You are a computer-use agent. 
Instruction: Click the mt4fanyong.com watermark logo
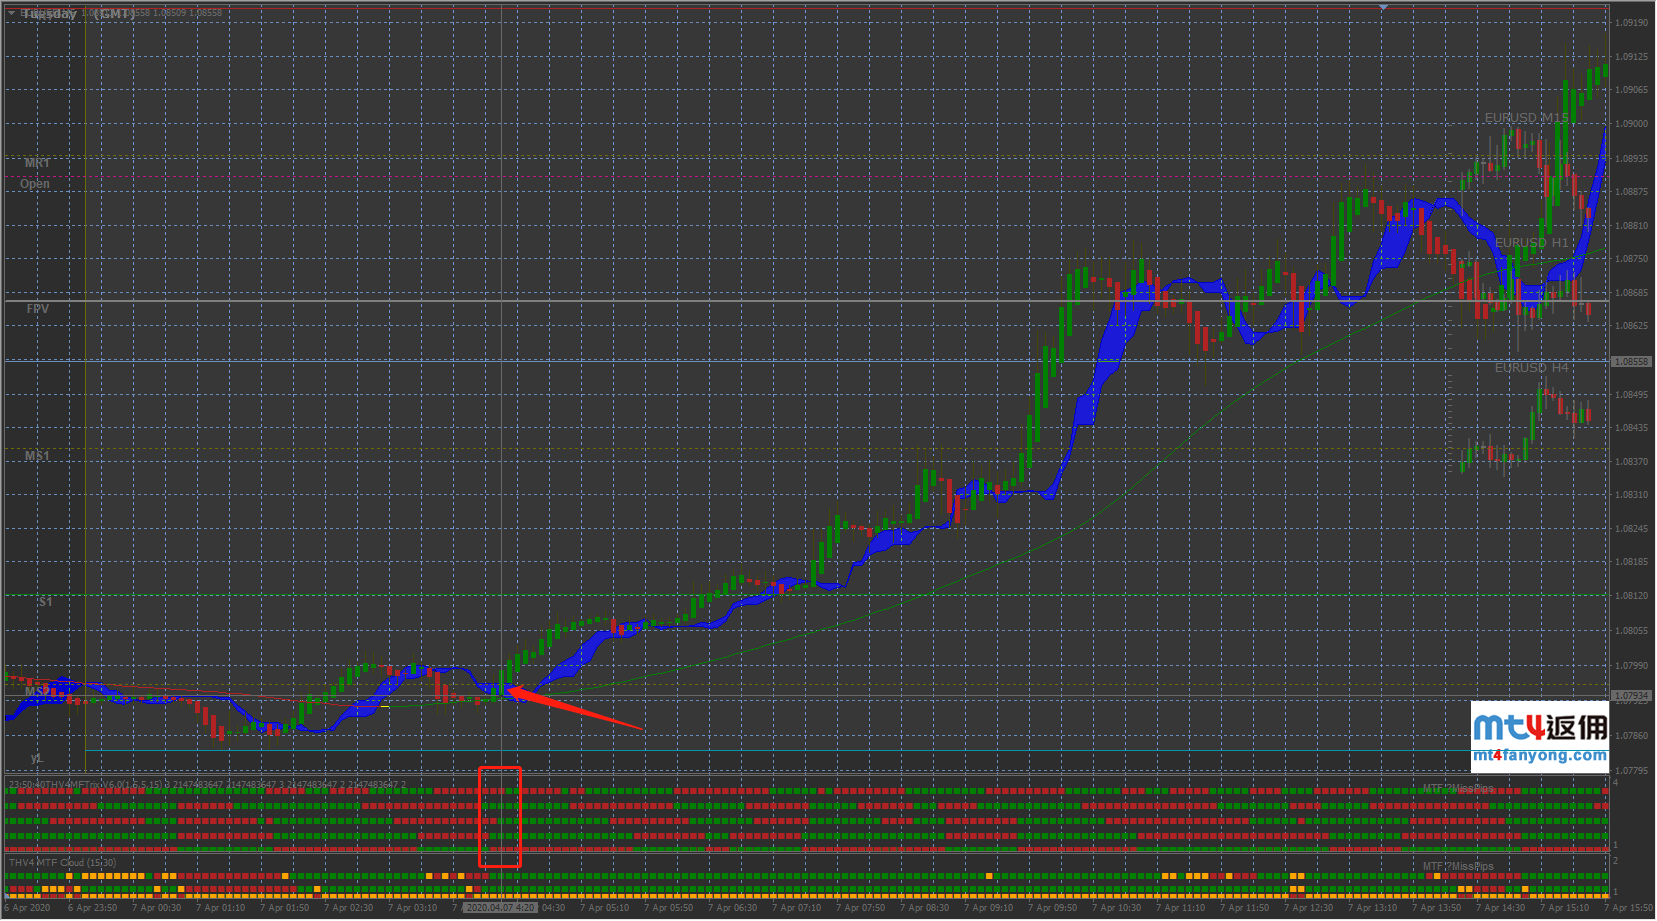[1539, 736]
